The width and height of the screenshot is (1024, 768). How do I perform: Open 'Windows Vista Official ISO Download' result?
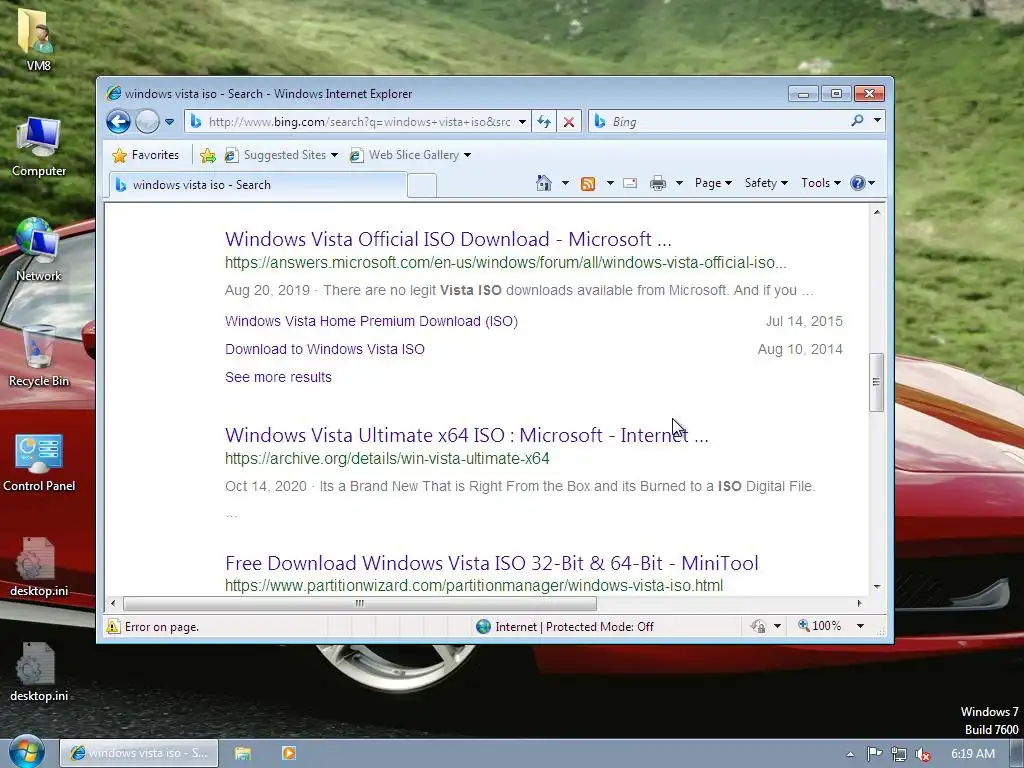pos(448,239)
